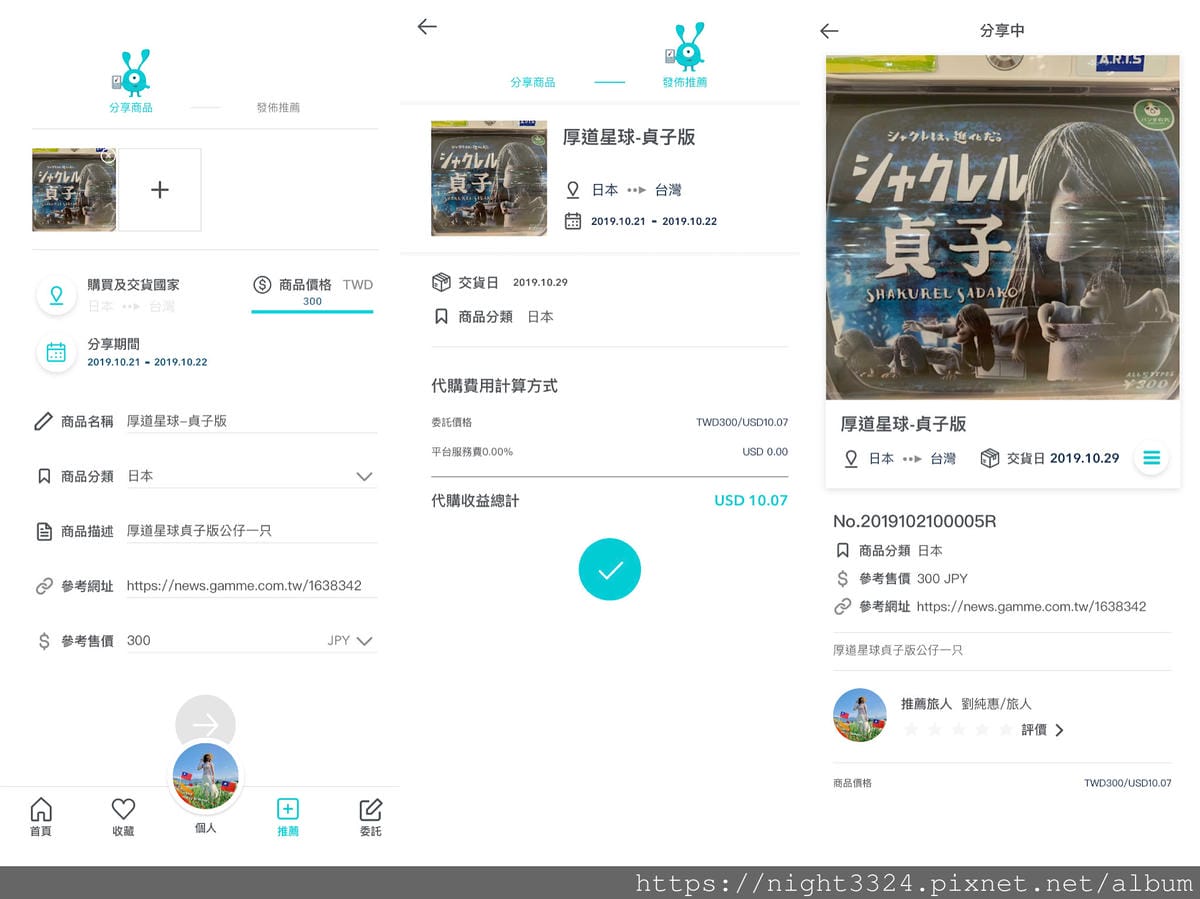
Task: Go back from the 分享中 screen
Action: point(829,31)
